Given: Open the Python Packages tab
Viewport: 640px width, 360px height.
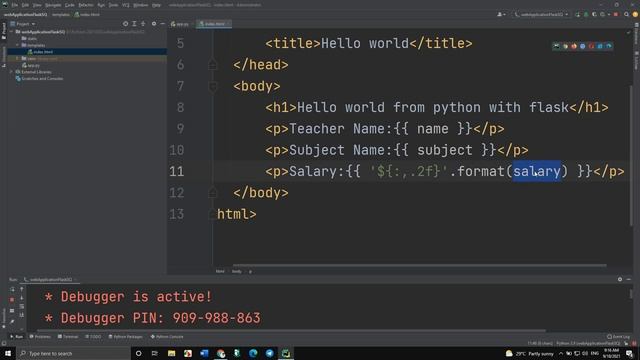Looking at the screenshot, I should pos(126,337).
